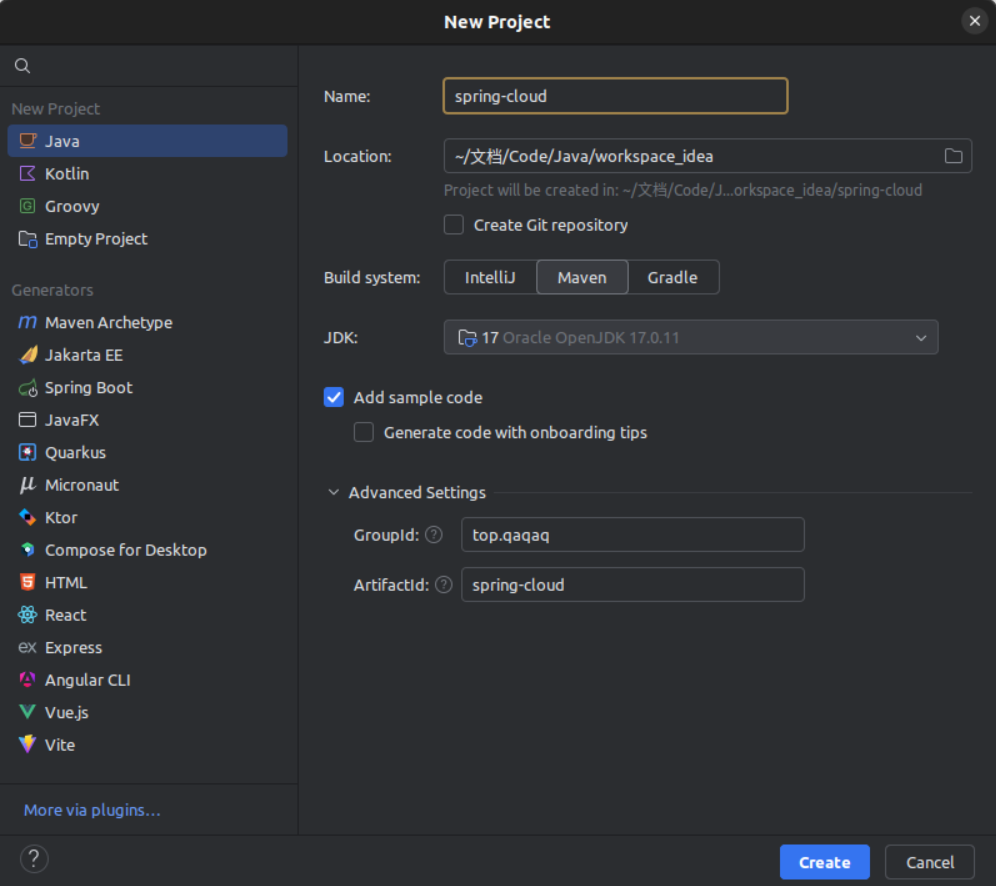996x886 pixels.
Task: Open the JDK dropdown
Action: click(x=690, y=337)
